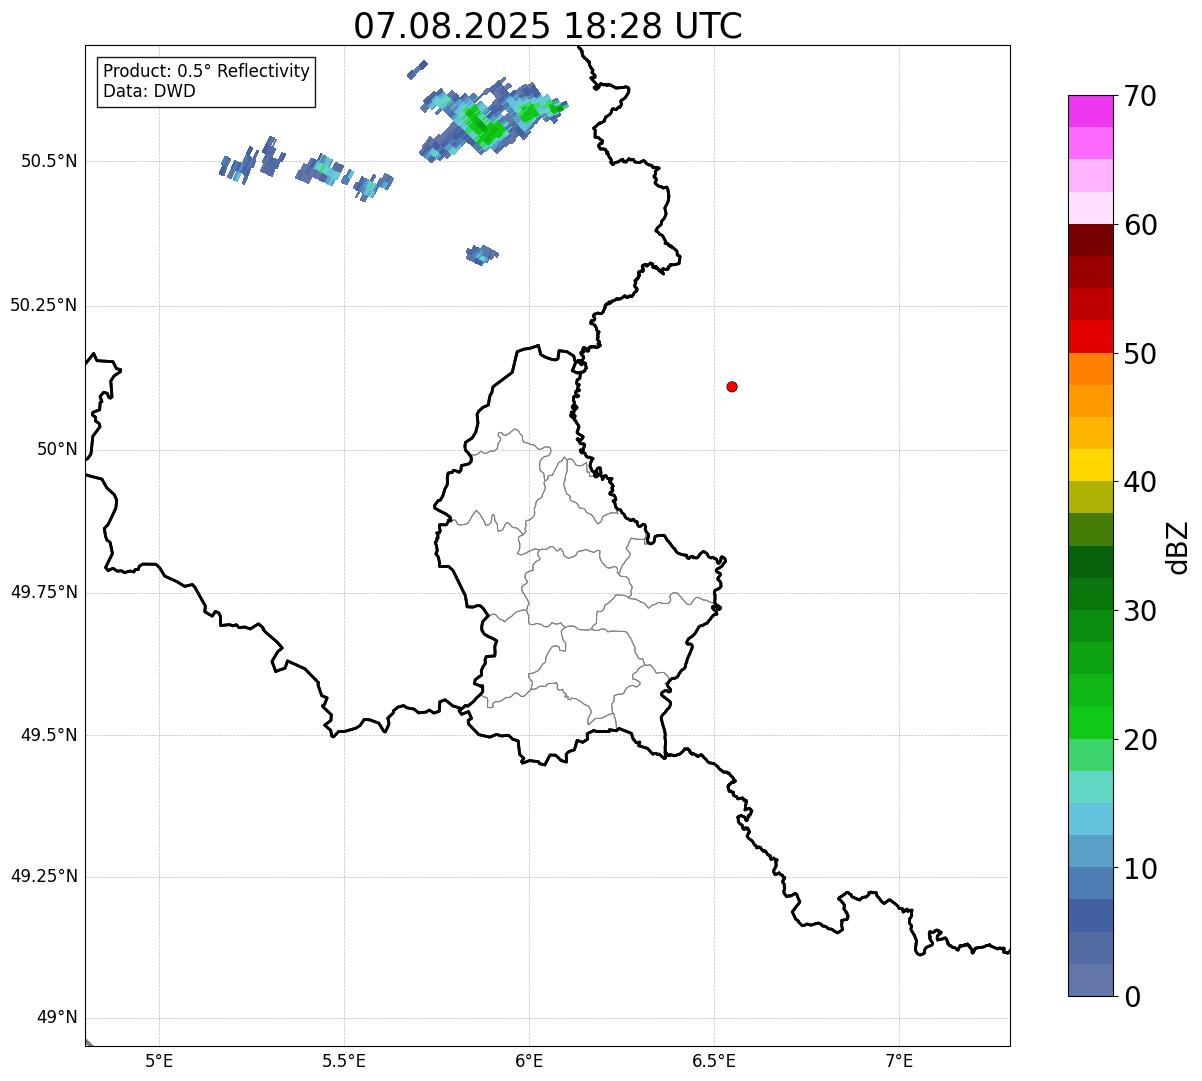Click the 'Product: 0.5° Reflectivity' legend text
Image resolution: width=1202 pixels, height=1081 pixels.
click(x=206, y=72)
